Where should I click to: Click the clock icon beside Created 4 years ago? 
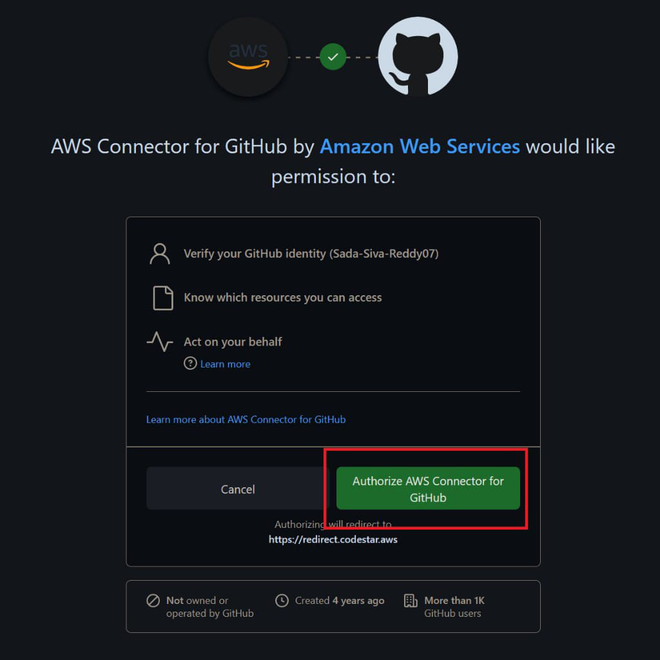pos(282,600)
